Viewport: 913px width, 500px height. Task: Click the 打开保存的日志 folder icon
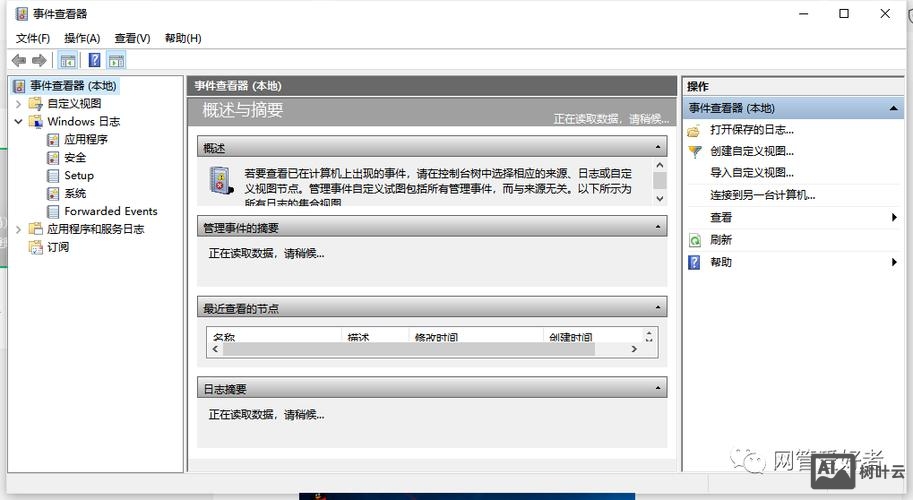pos(693,131)
